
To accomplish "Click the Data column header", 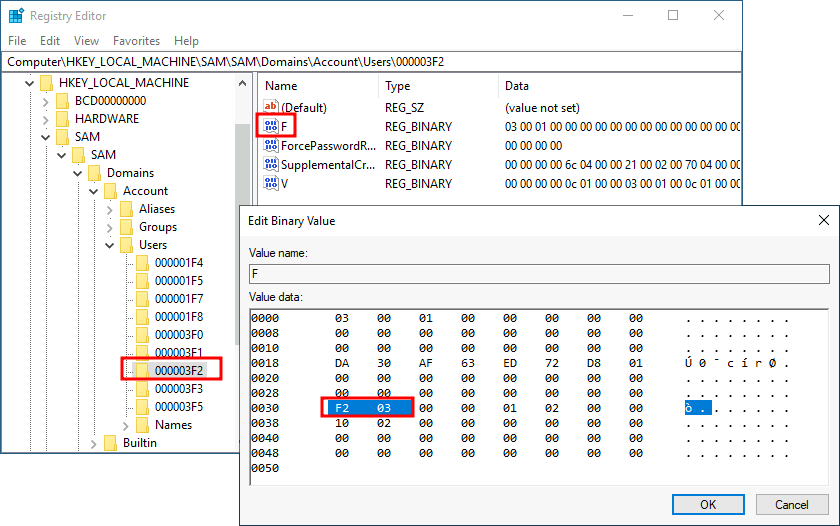I will click(x=517, y=86).
